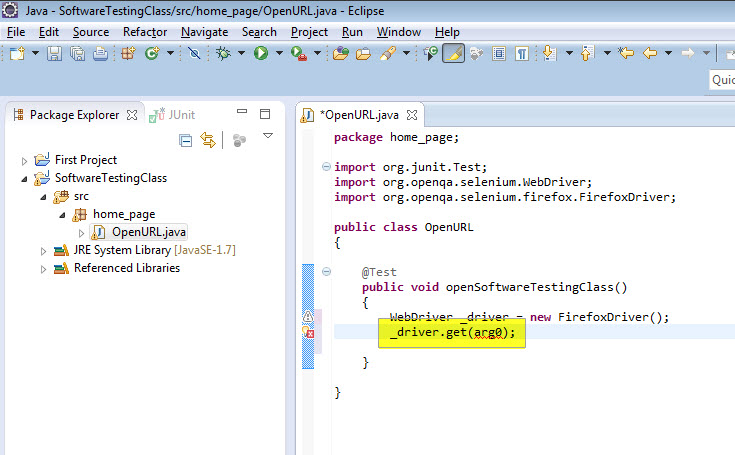Switch to the JUnit tab
Image resolution: width=735 pixels, height=455 pixels.
[172, 115]
